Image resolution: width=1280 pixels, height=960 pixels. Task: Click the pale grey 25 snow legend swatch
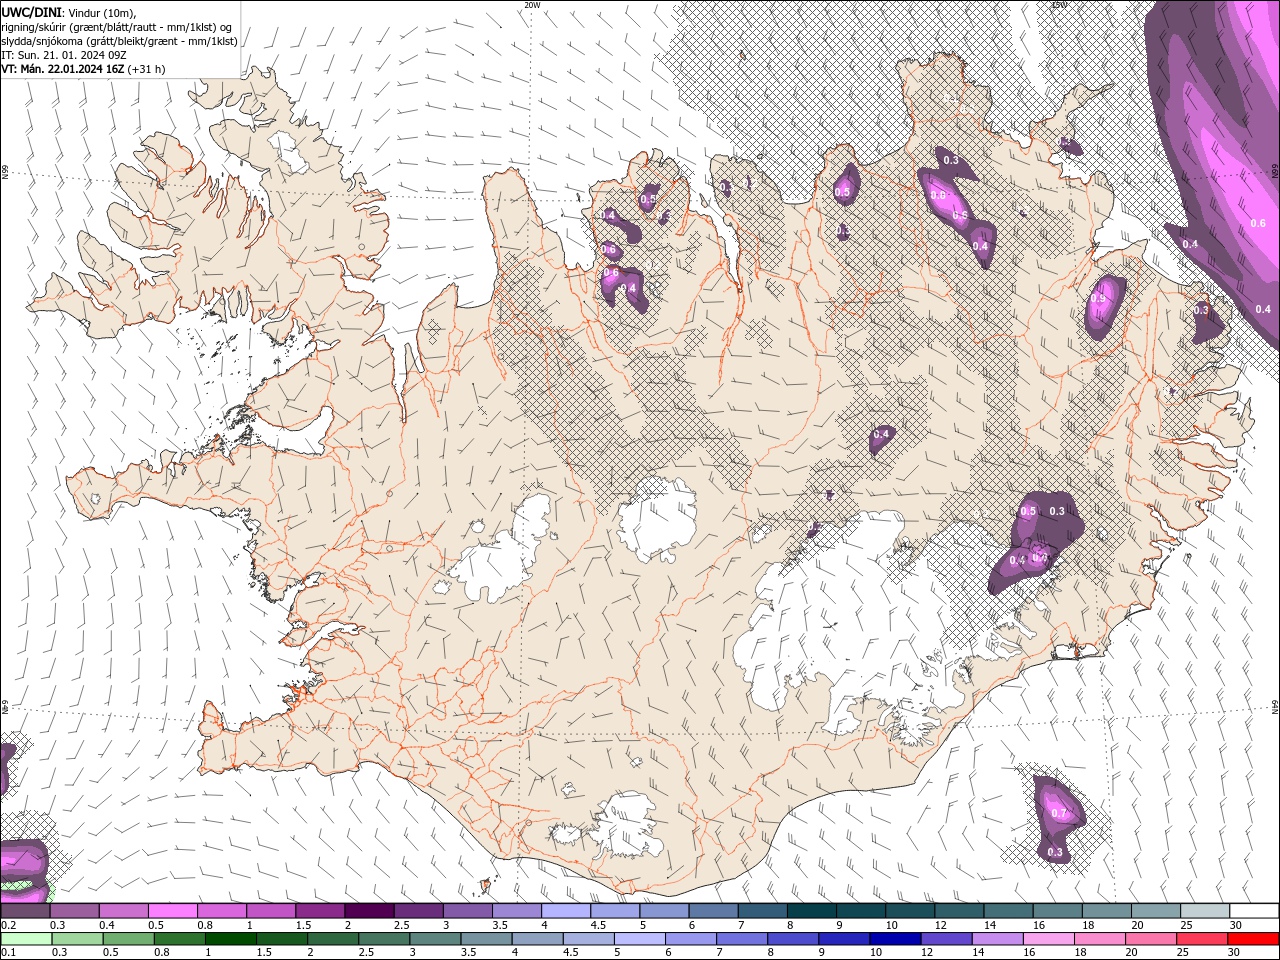tap(1205, 911)
